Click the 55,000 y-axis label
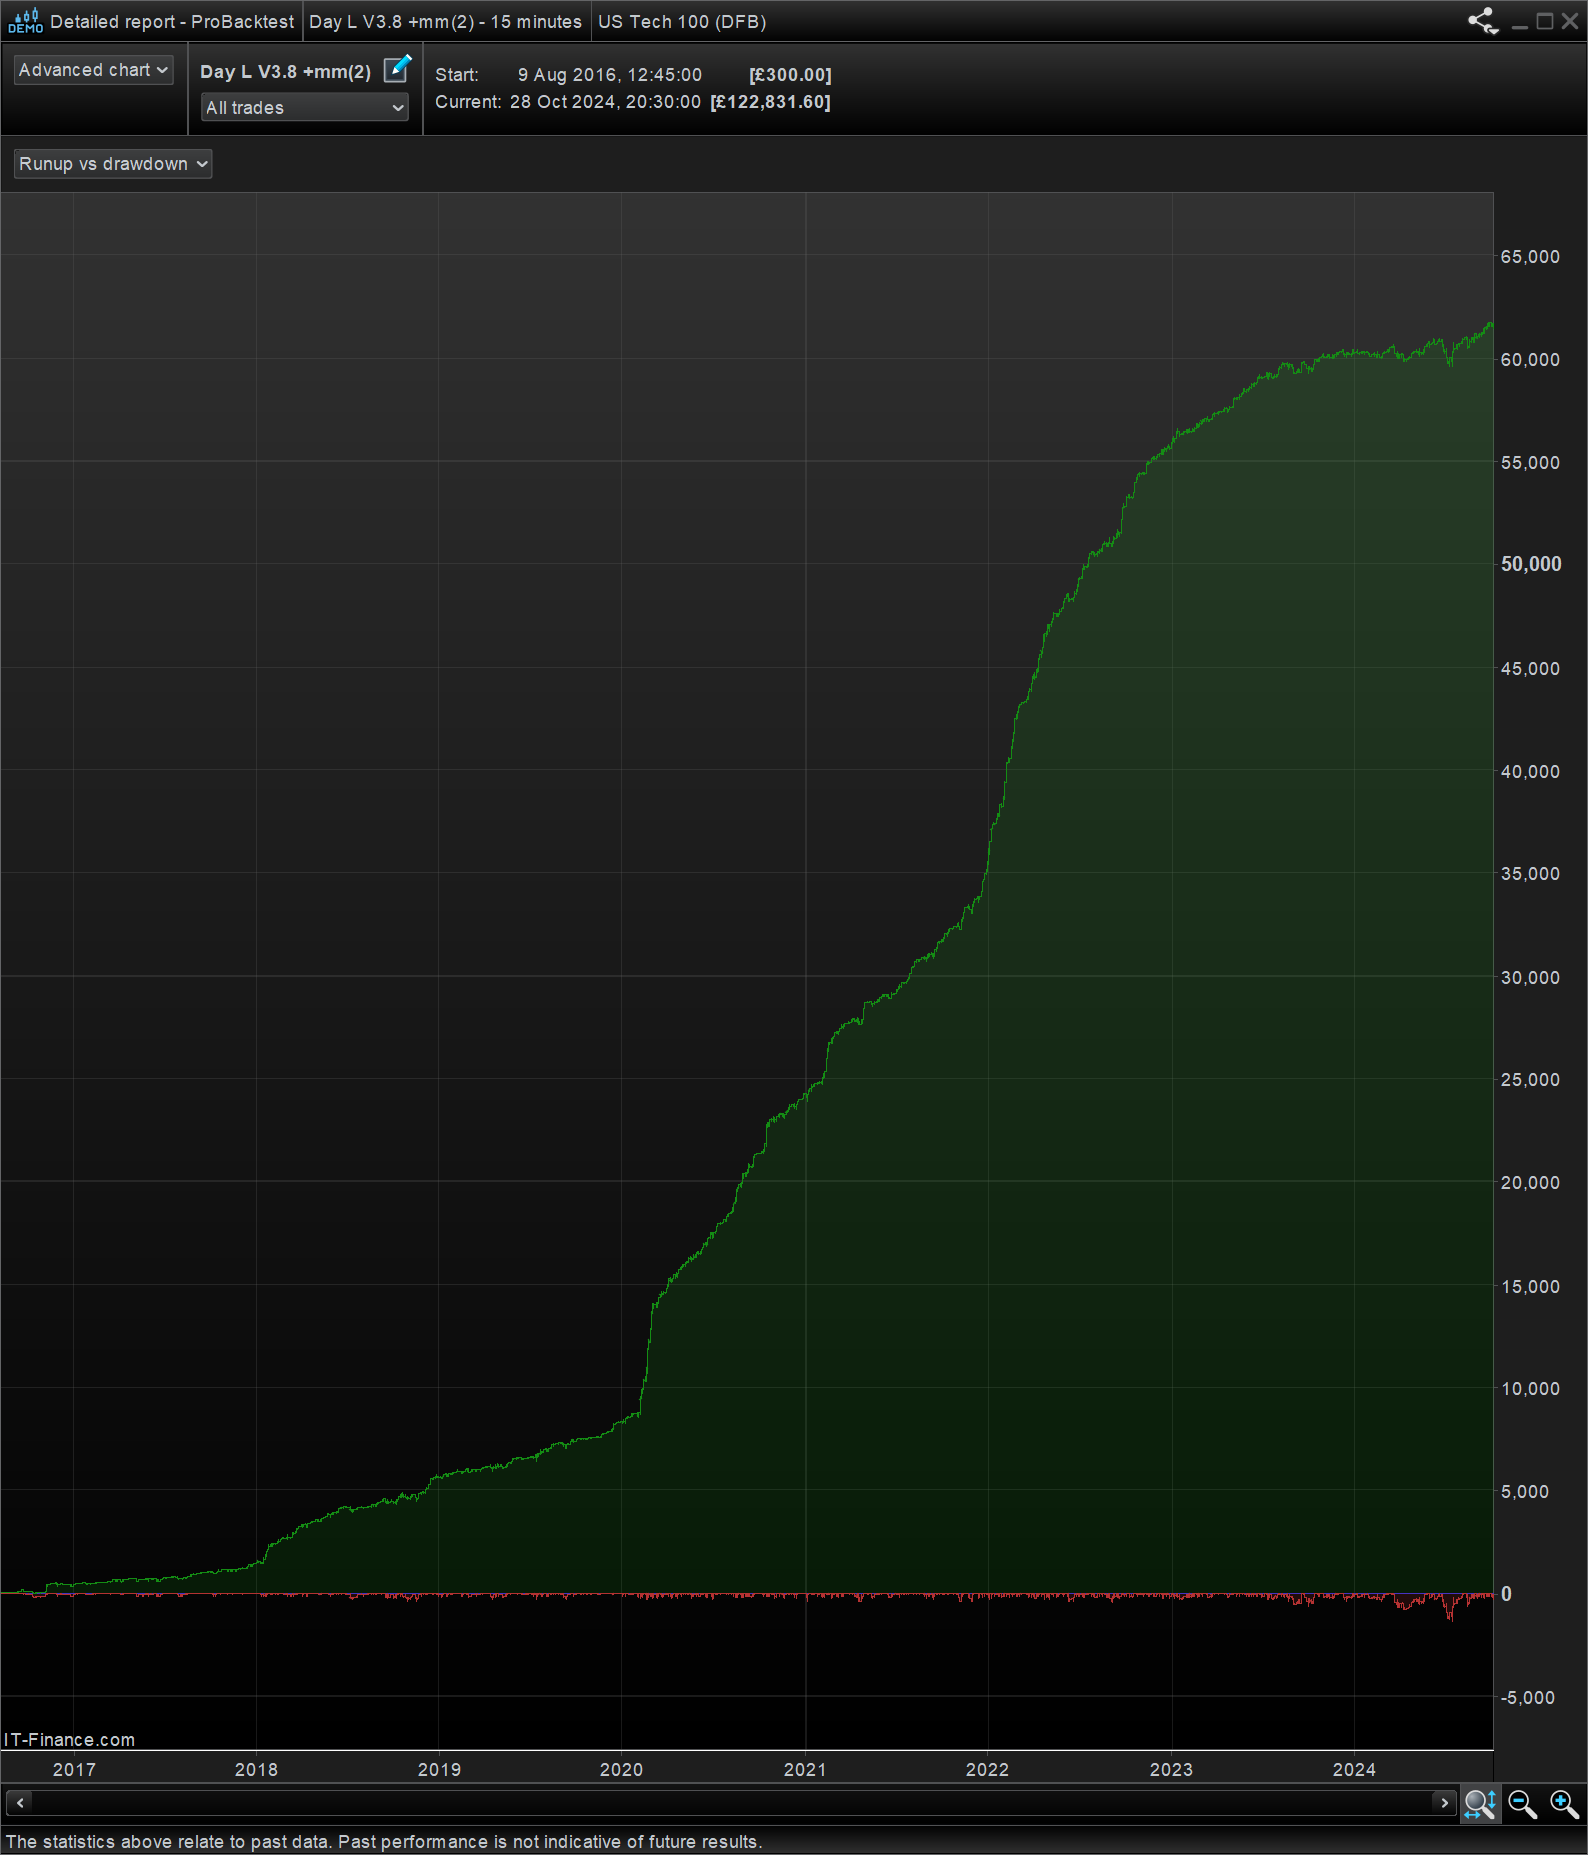Screen dimensions: 1588x1855 (x=1530, y=463)
